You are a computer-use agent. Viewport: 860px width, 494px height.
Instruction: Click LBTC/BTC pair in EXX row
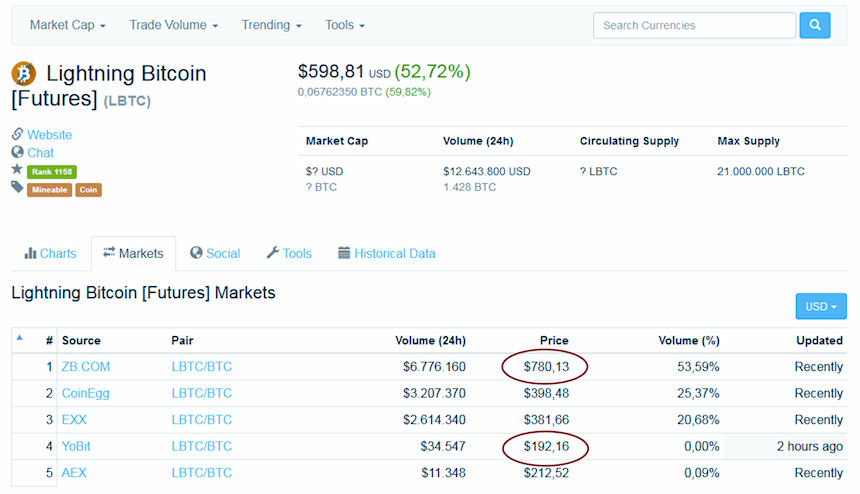tap(202, 420)
